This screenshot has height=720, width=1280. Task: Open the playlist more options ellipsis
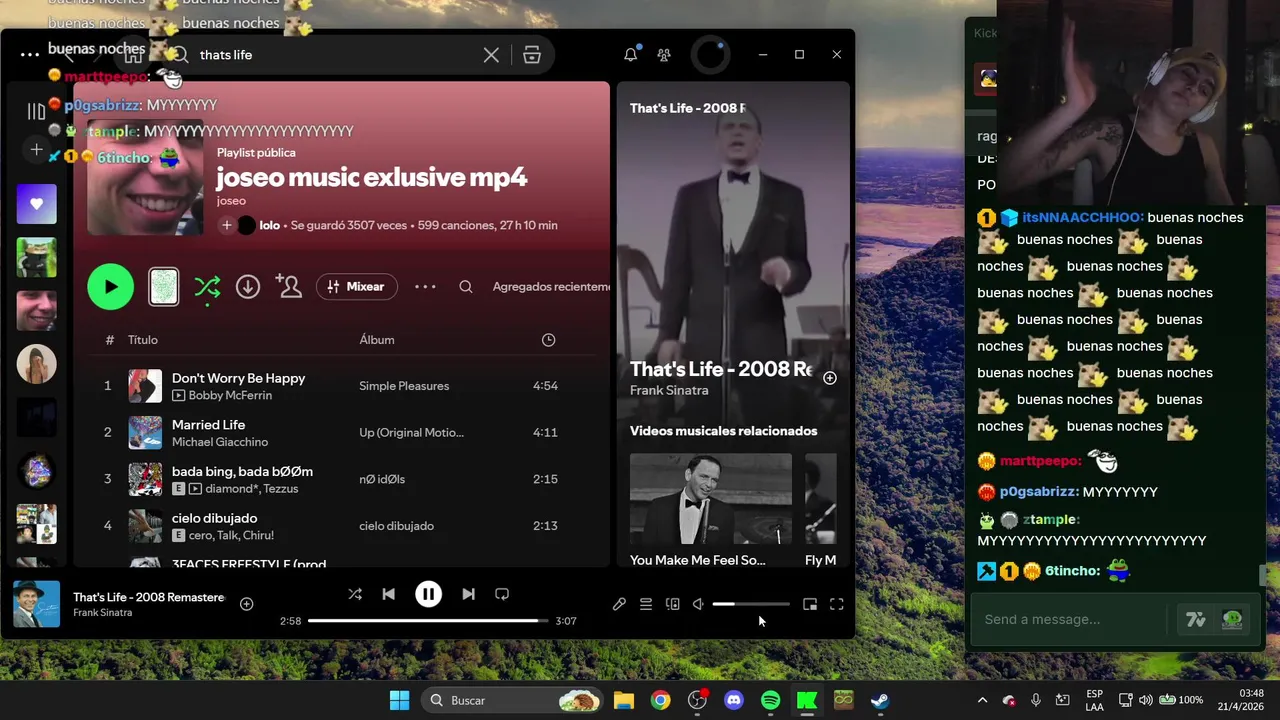[x=425, y=287]
